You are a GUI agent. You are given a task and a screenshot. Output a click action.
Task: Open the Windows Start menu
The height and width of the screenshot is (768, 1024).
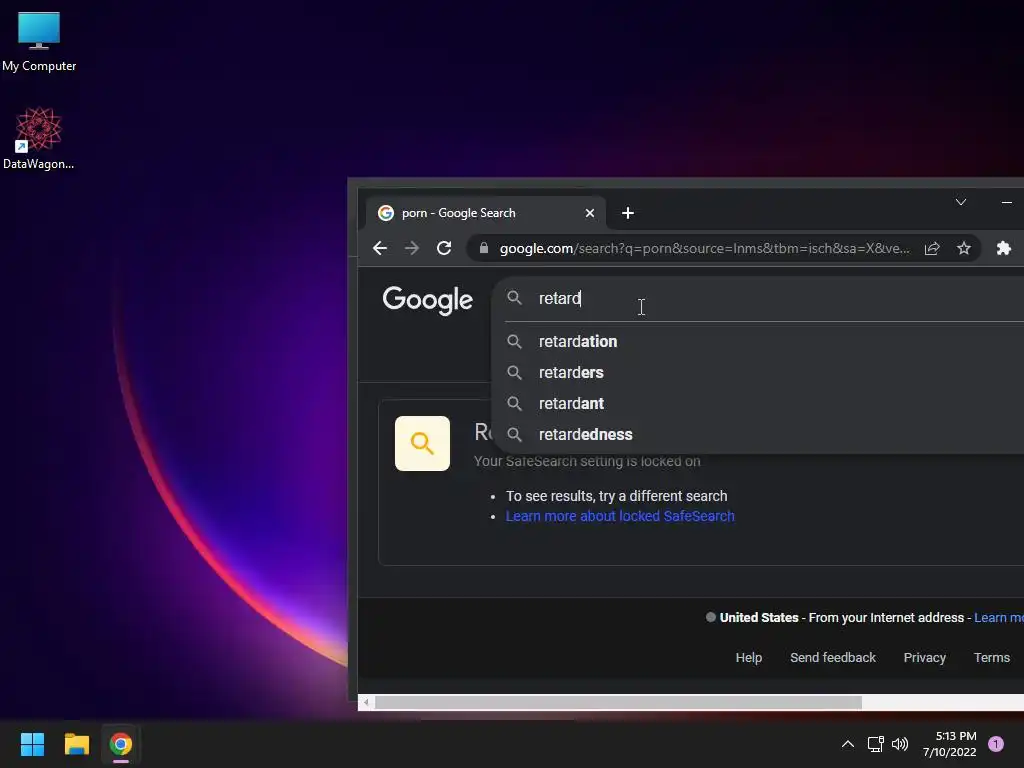pyautogui.click(x=32, y=744)
